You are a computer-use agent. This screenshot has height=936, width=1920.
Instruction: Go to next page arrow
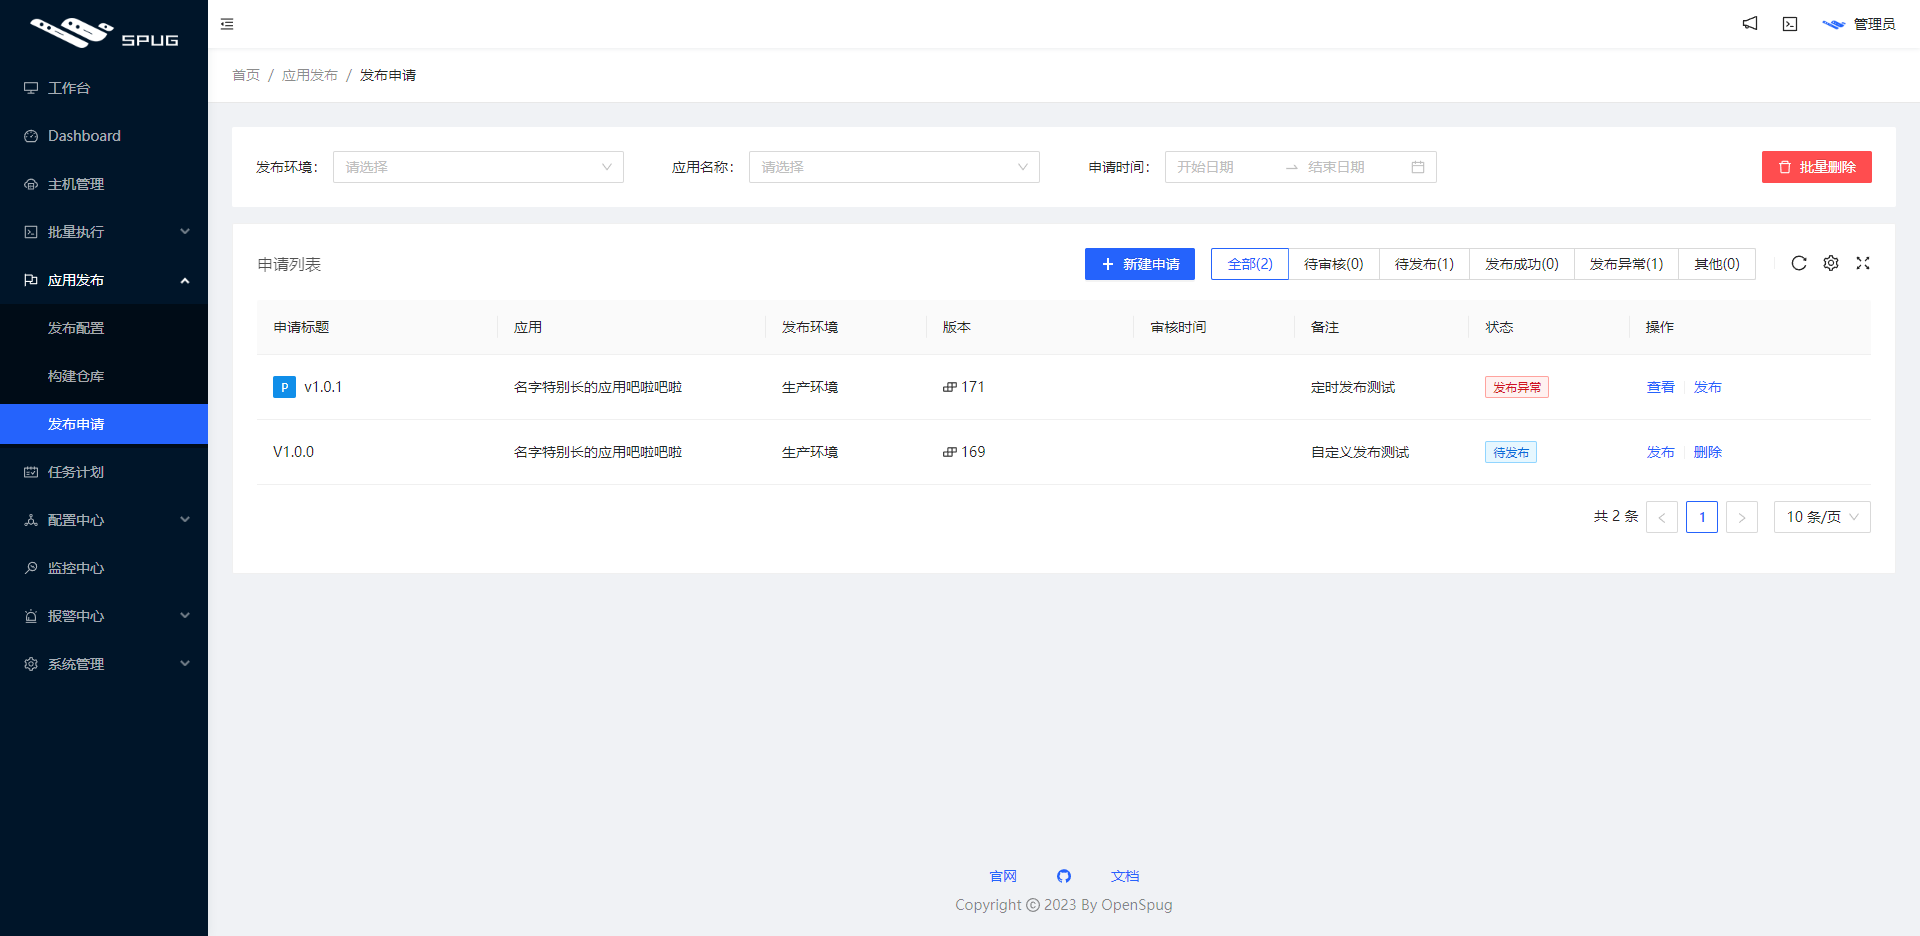click(1742, 517)
